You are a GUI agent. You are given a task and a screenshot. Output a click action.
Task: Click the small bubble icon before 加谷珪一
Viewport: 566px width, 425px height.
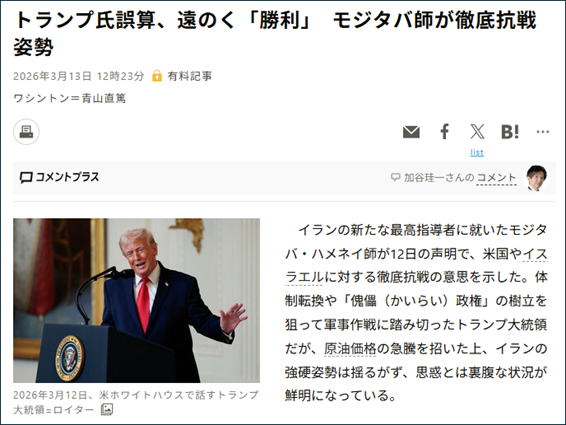[396, 177]
